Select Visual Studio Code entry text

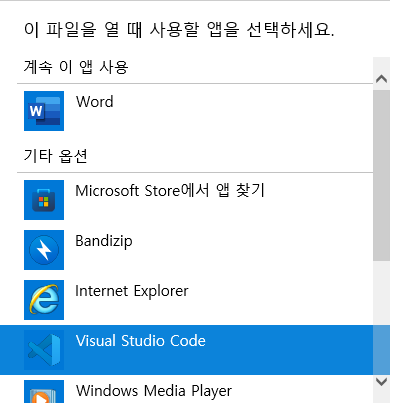coord(141,341)
